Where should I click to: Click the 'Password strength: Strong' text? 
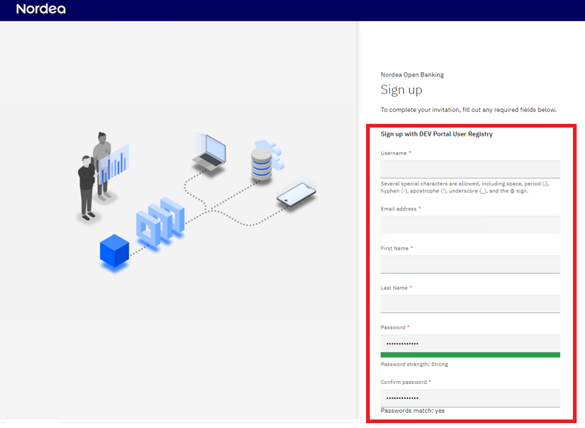tap(414, 364)
